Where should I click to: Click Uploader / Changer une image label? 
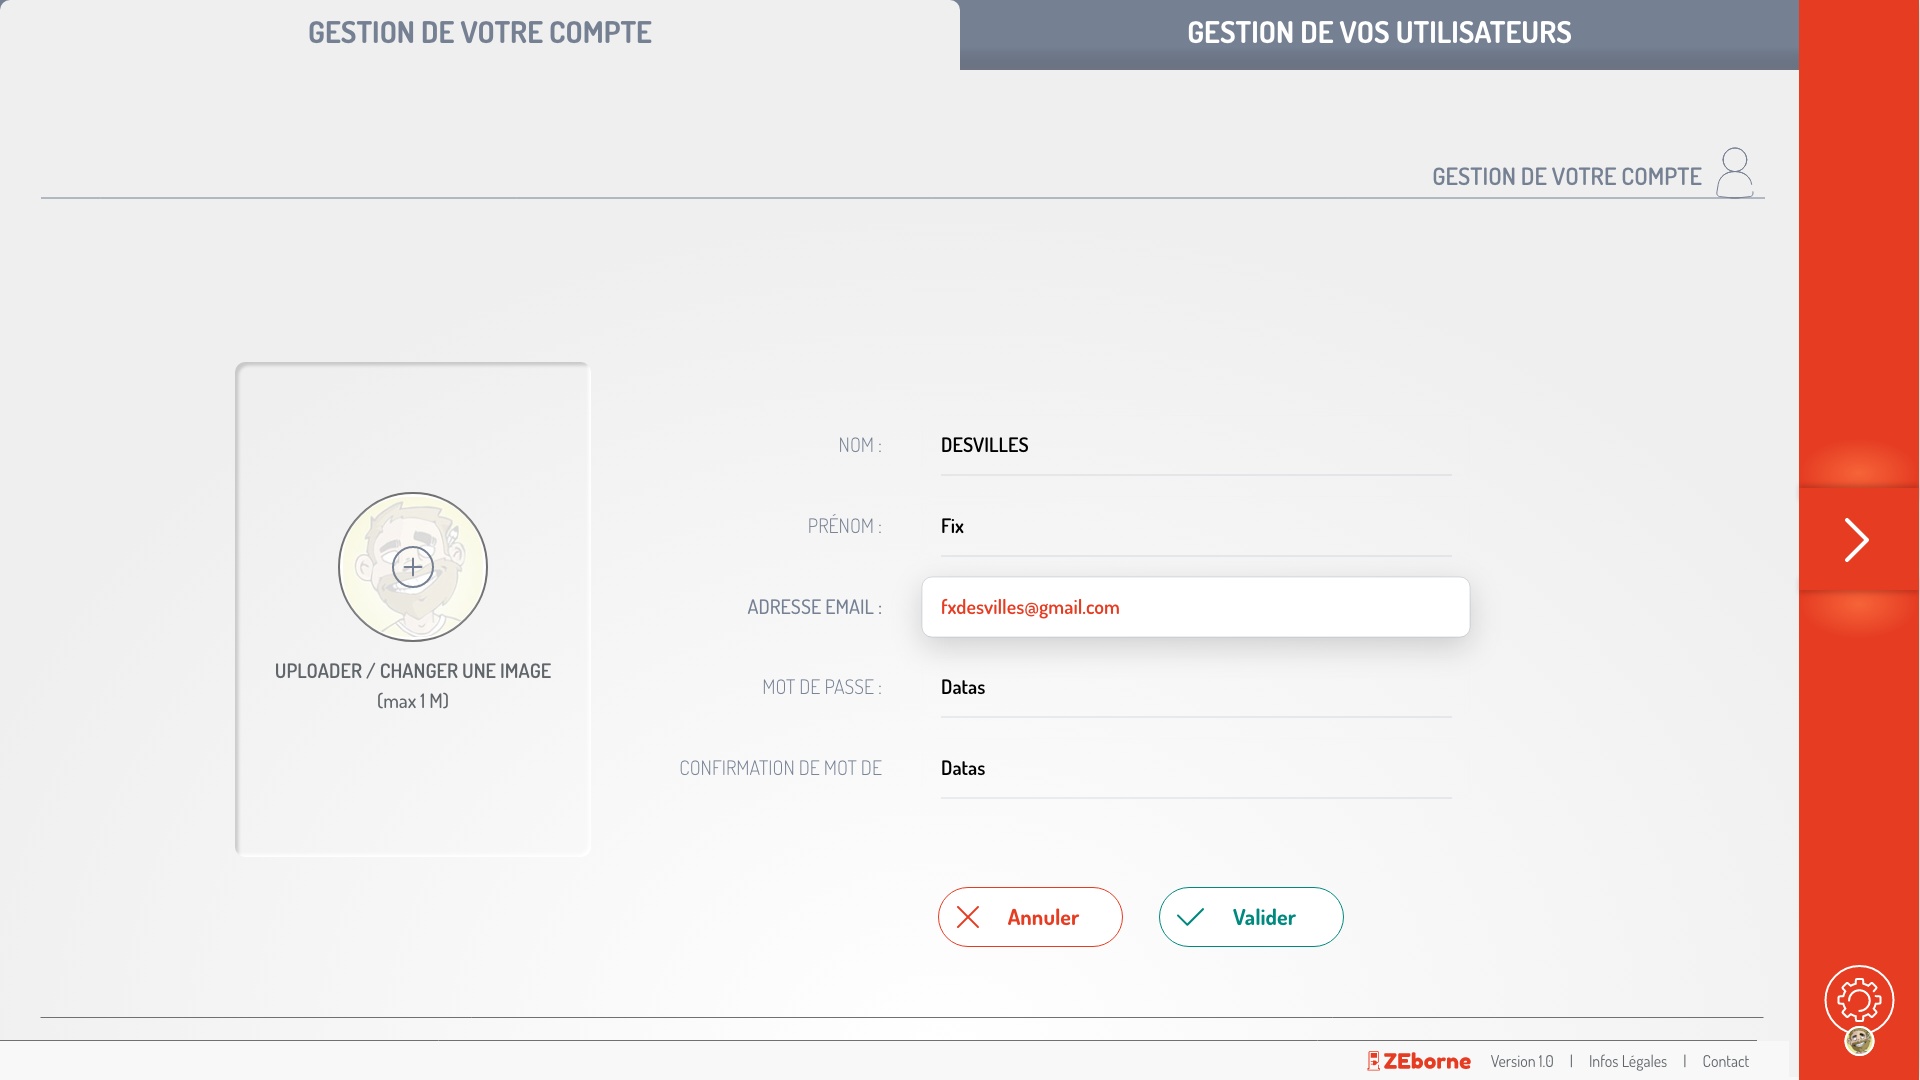[x=413, y=671]
